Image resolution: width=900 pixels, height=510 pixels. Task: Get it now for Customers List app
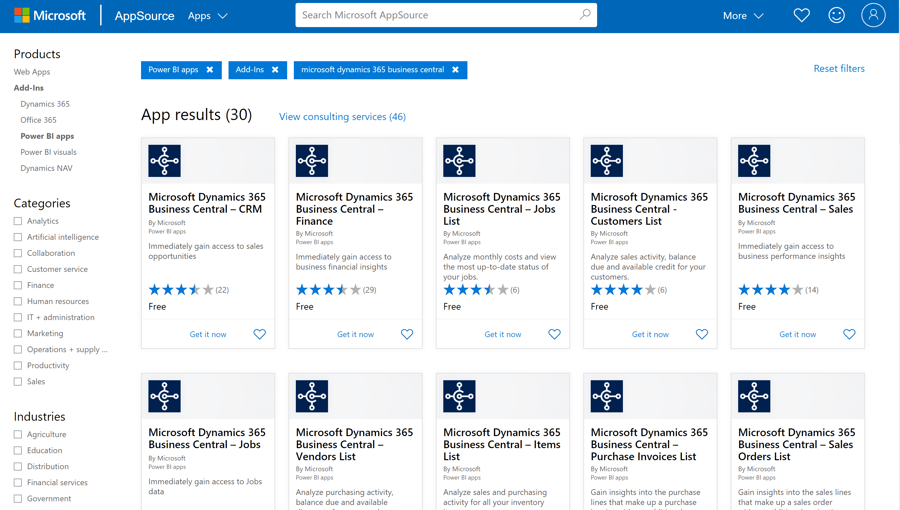click(650, 334)
